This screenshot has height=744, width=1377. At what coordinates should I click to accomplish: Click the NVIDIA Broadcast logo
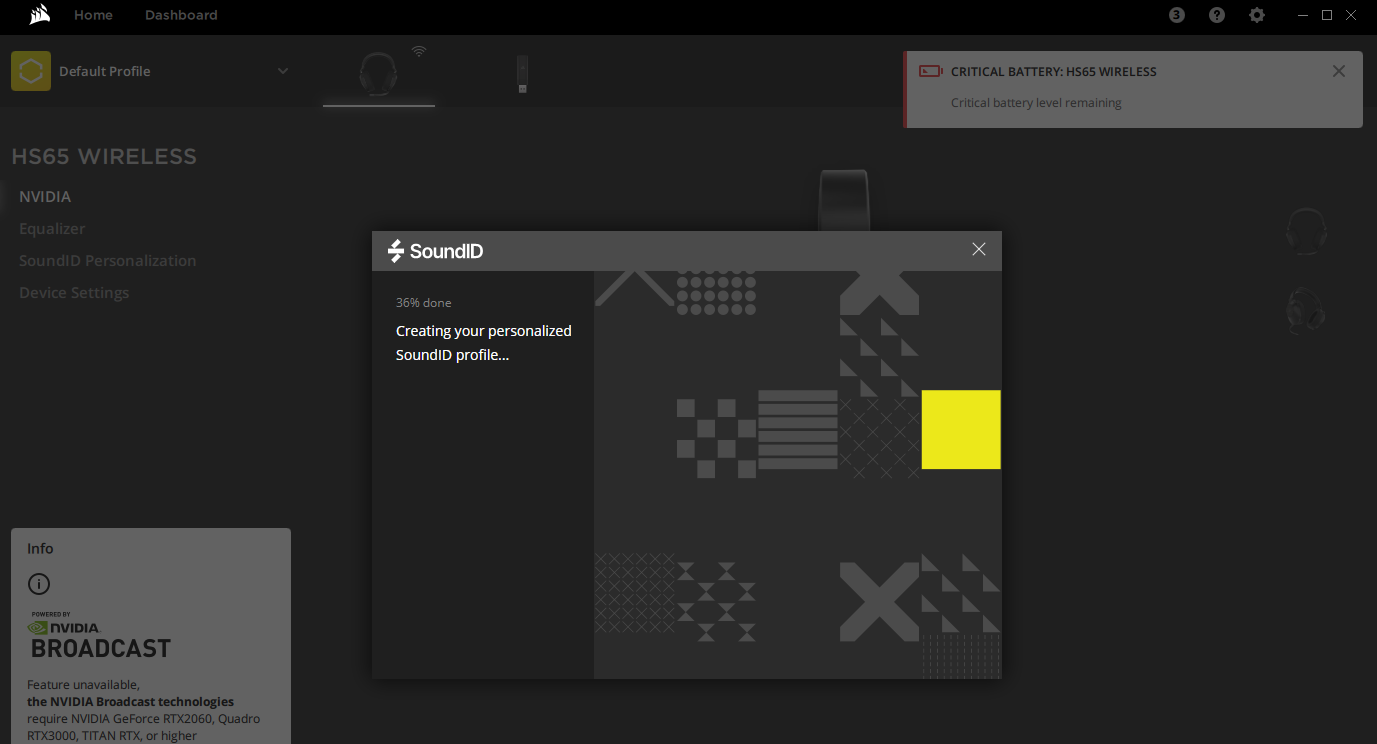point(99,636)
